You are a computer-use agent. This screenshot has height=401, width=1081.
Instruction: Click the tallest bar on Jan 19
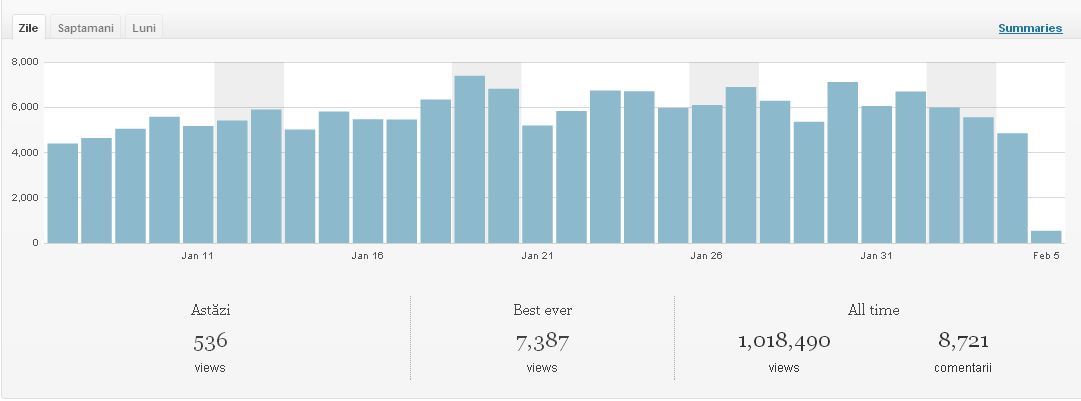469,160
